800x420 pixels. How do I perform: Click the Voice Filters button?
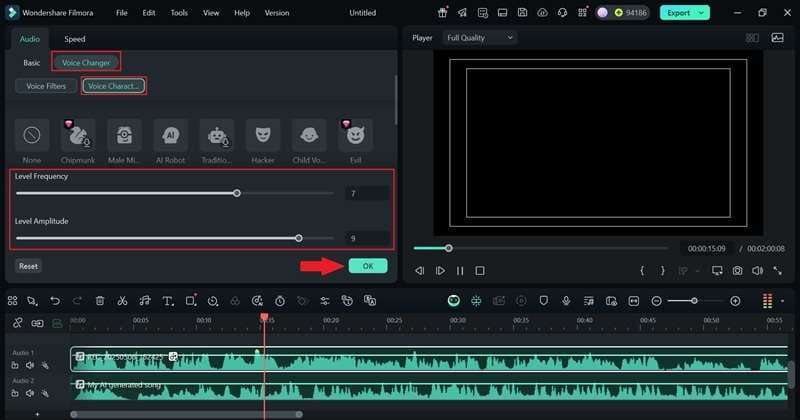tap(46, 86)
